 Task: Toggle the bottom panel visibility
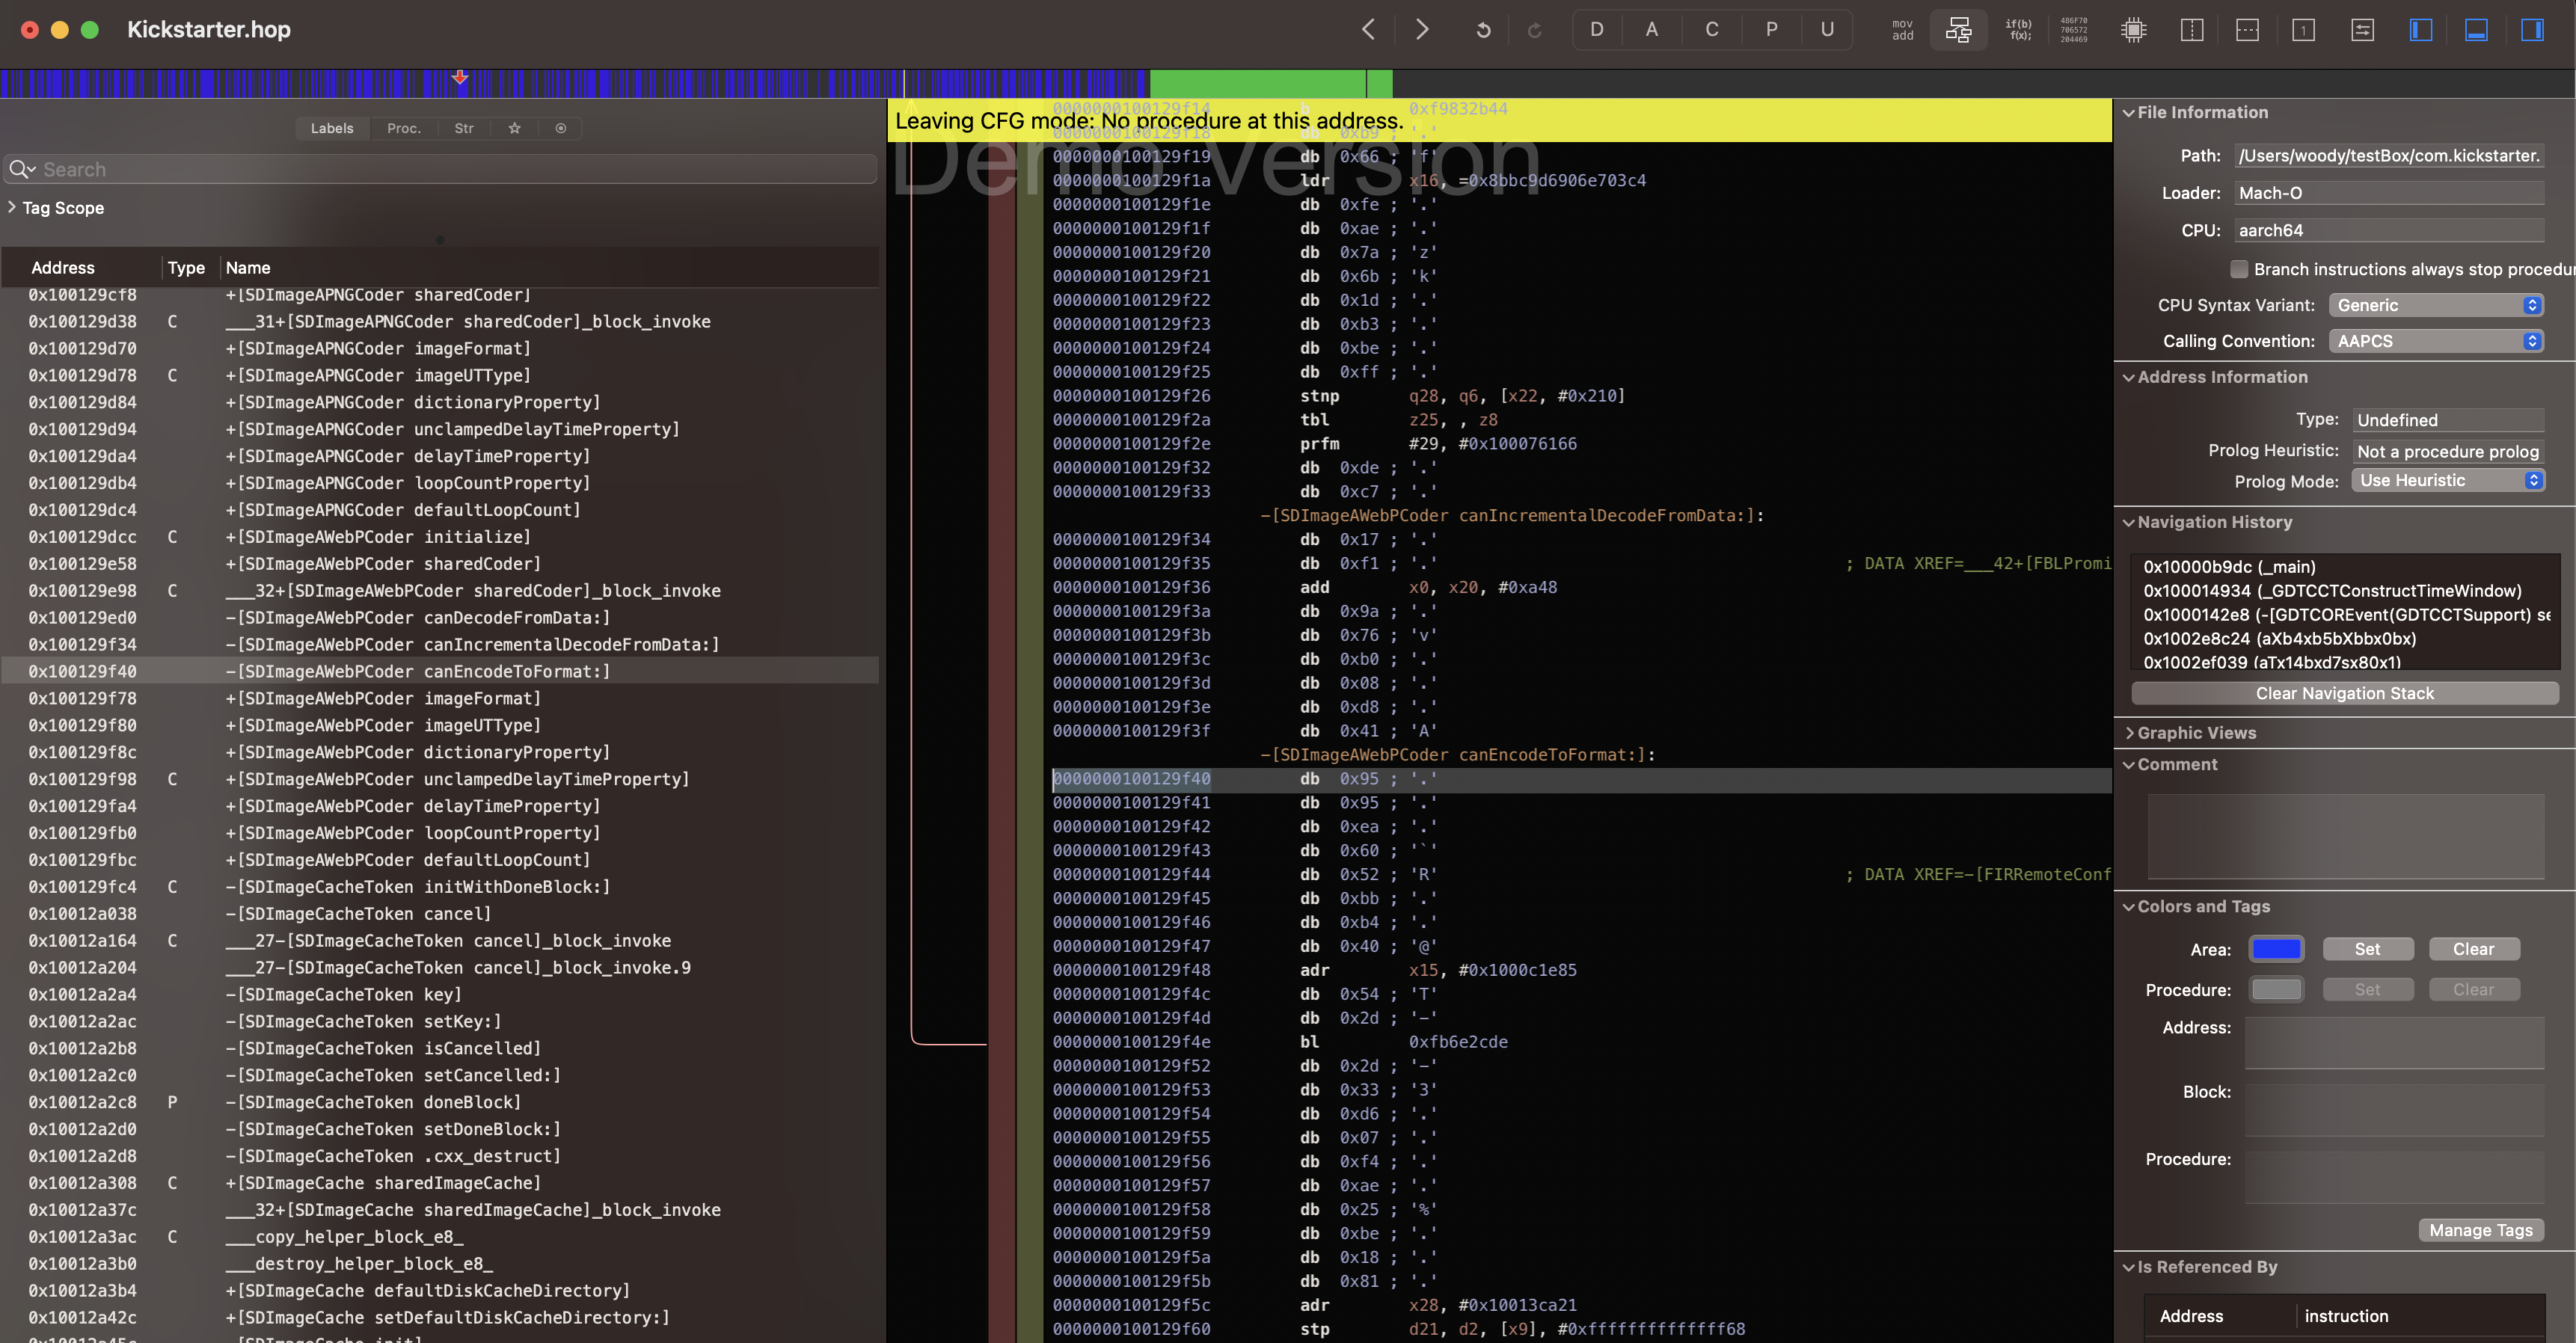coord(2476,30)
